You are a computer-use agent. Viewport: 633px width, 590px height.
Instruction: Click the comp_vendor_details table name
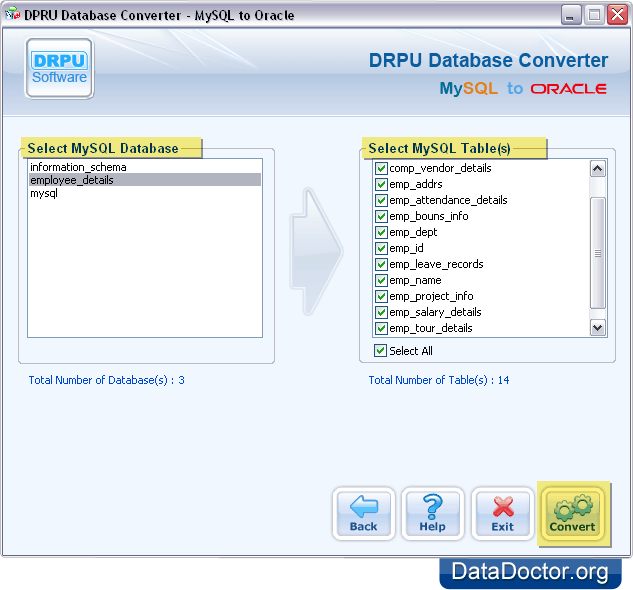click(440, 168)
